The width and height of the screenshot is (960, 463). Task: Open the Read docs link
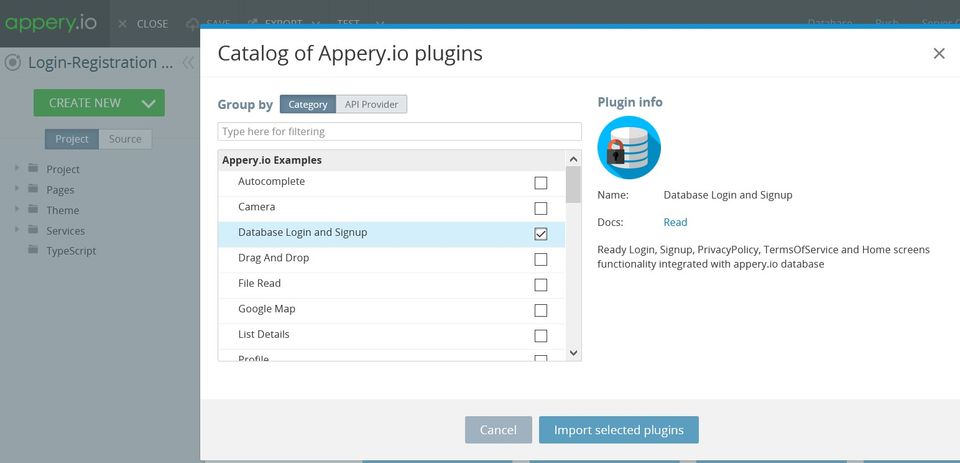pos(675,222)
